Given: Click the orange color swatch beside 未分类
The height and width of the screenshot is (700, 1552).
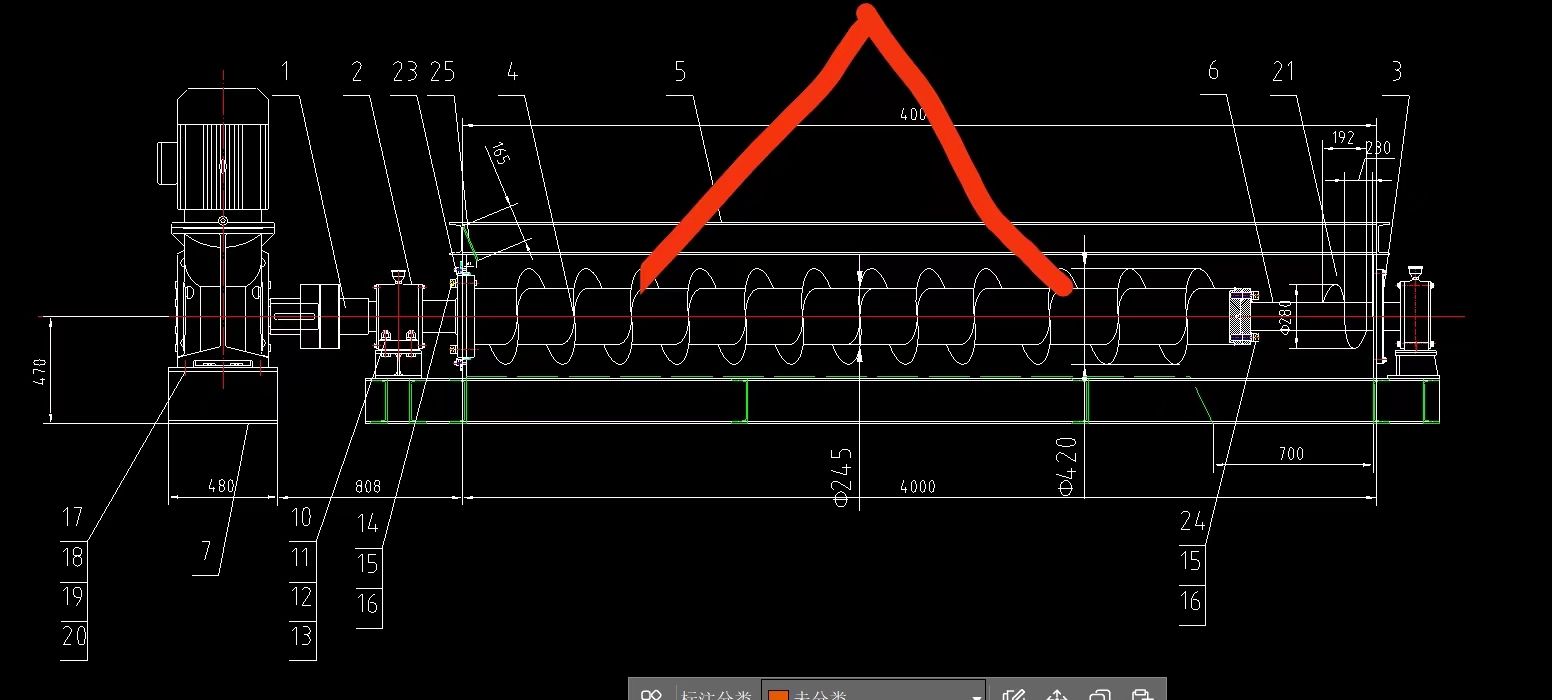Looking at the screenshot, I should coord(778,696).
